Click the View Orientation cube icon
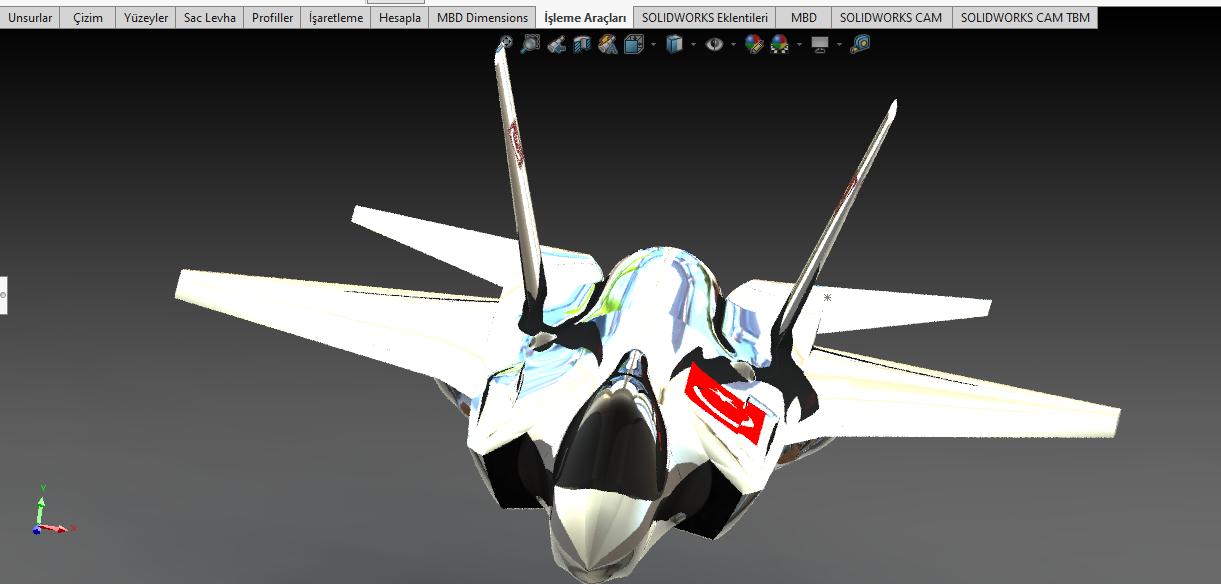This screenshot has width=1221, height=584. [634, 44]
